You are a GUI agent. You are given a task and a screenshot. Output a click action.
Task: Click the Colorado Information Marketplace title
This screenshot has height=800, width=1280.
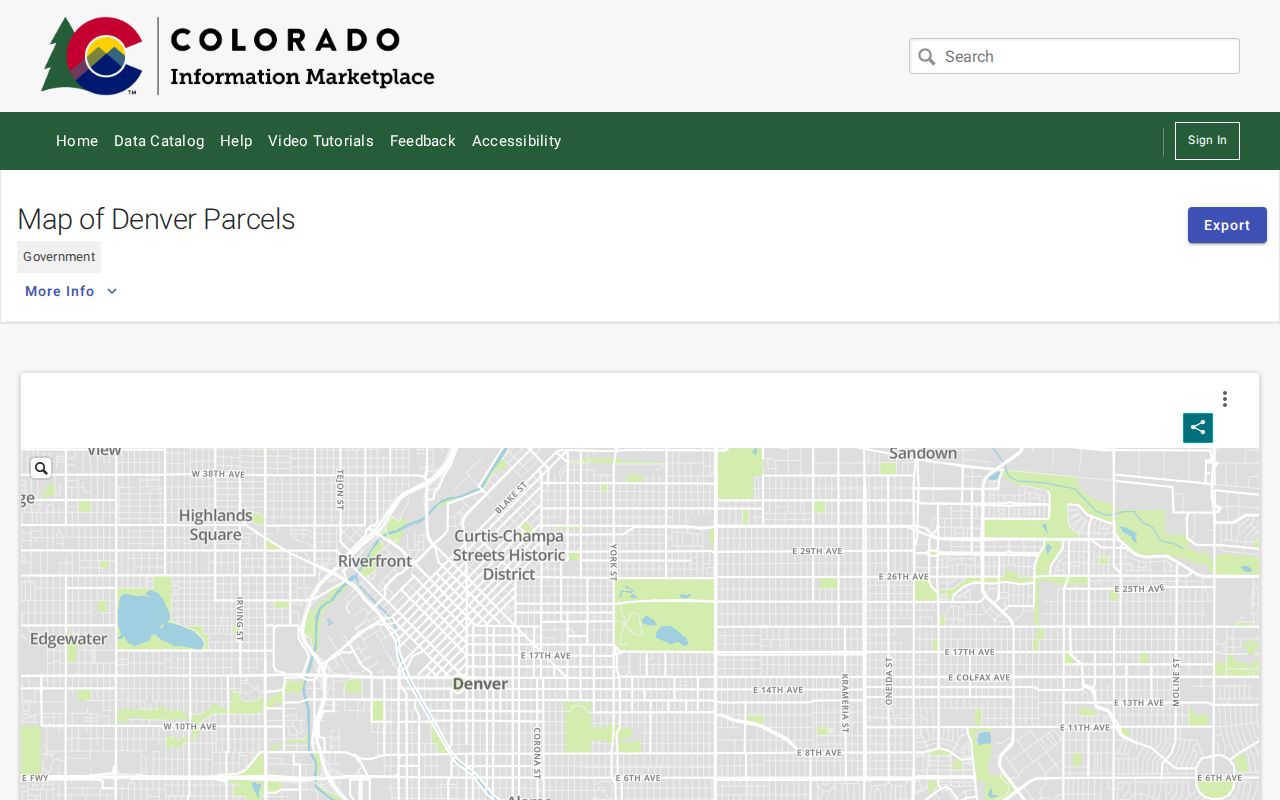[x=302, y=57]
